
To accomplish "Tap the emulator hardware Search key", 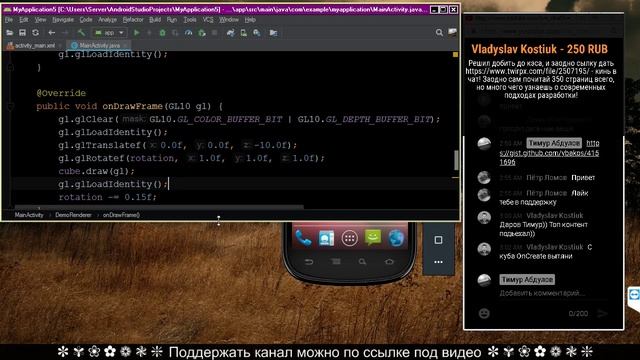I will point(362,262).
